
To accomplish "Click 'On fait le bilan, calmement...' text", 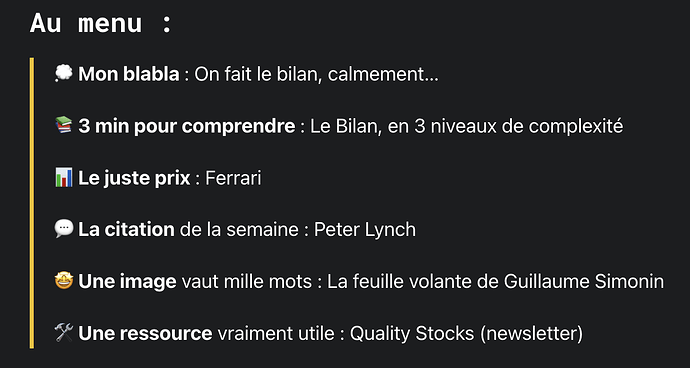I will (316, 75).
